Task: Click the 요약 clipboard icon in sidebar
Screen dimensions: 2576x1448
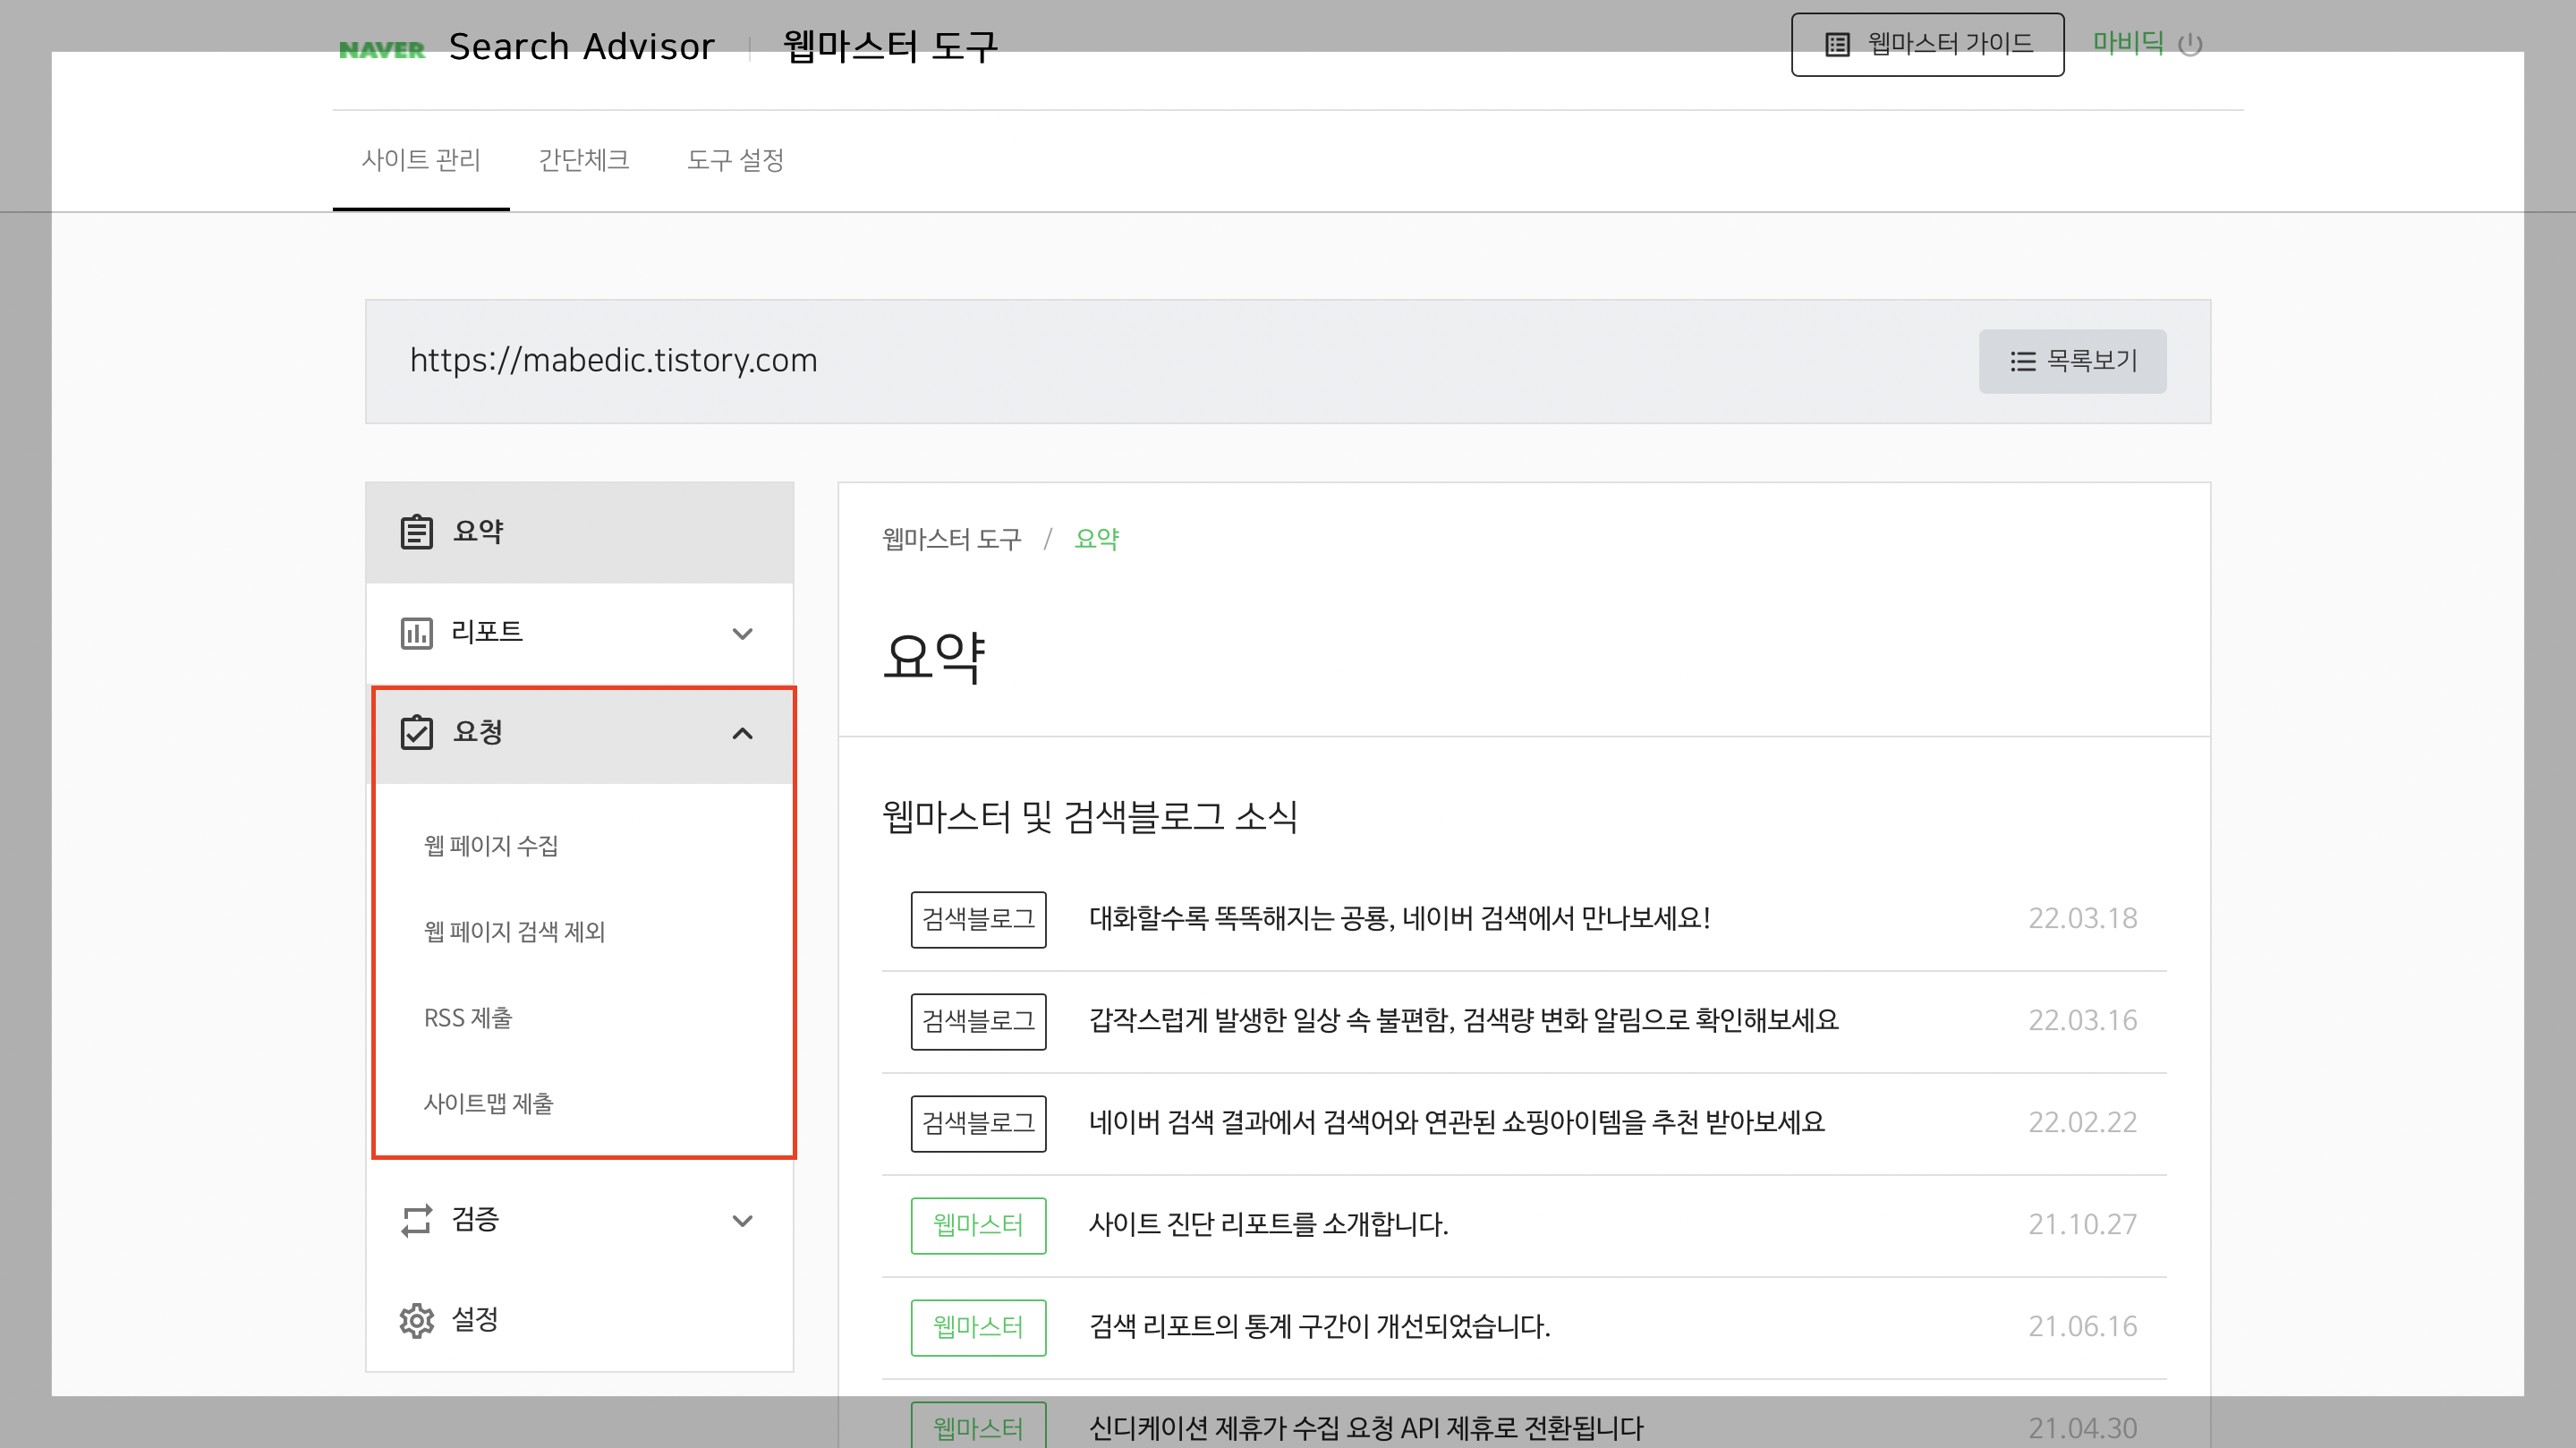Action: [416, 531]
